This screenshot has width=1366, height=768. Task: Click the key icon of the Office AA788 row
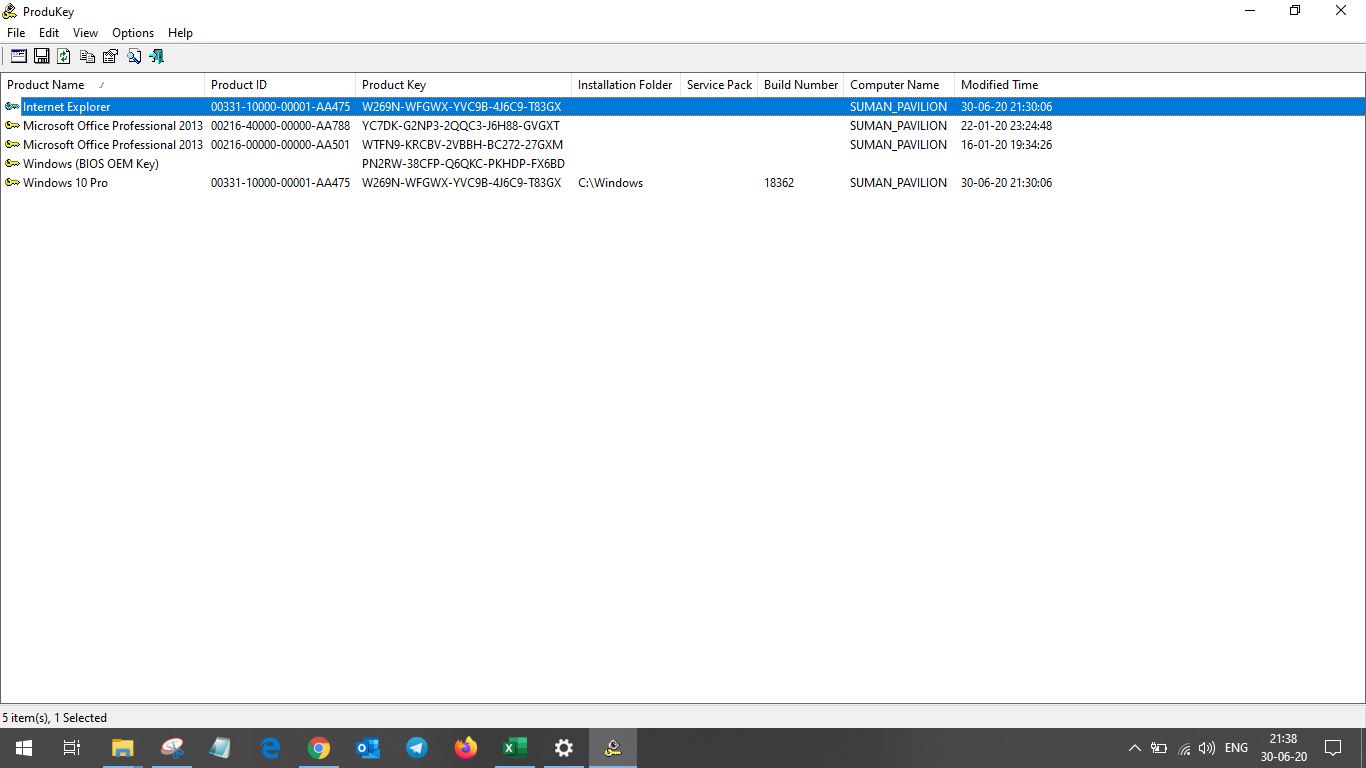[x=12, y=126]
